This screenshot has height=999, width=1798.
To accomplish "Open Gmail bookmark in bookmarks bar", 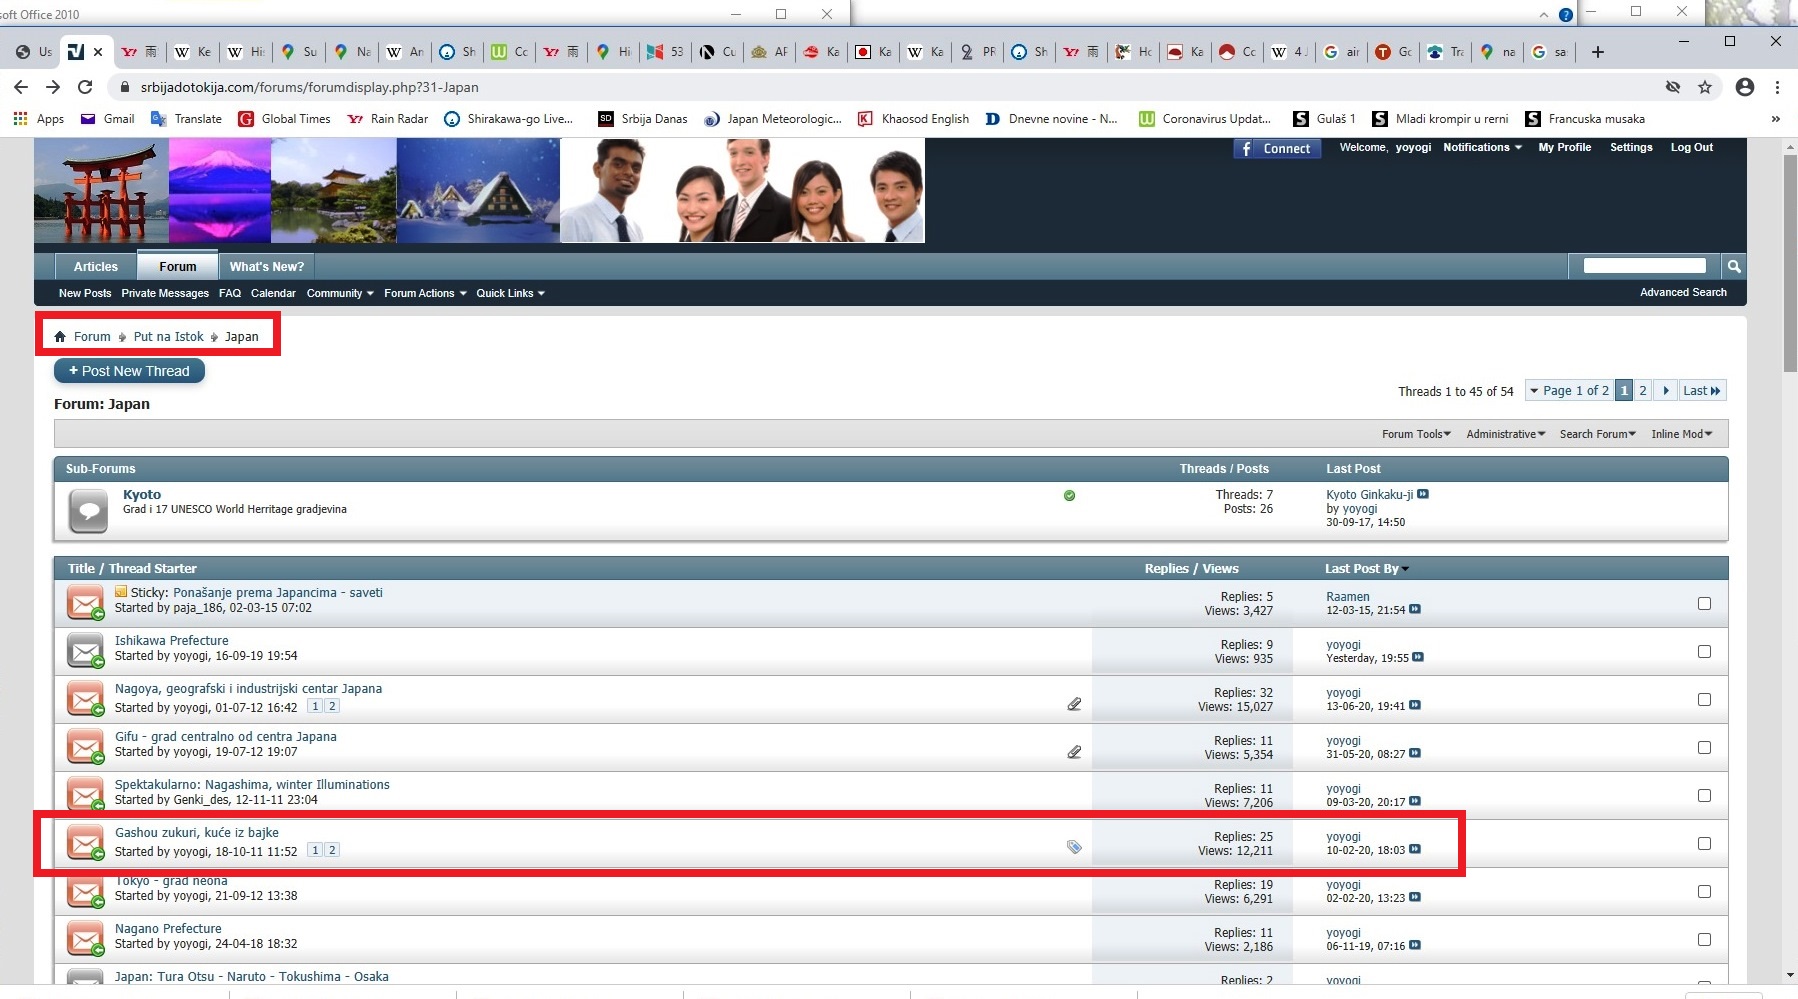I will coord(108,119).
